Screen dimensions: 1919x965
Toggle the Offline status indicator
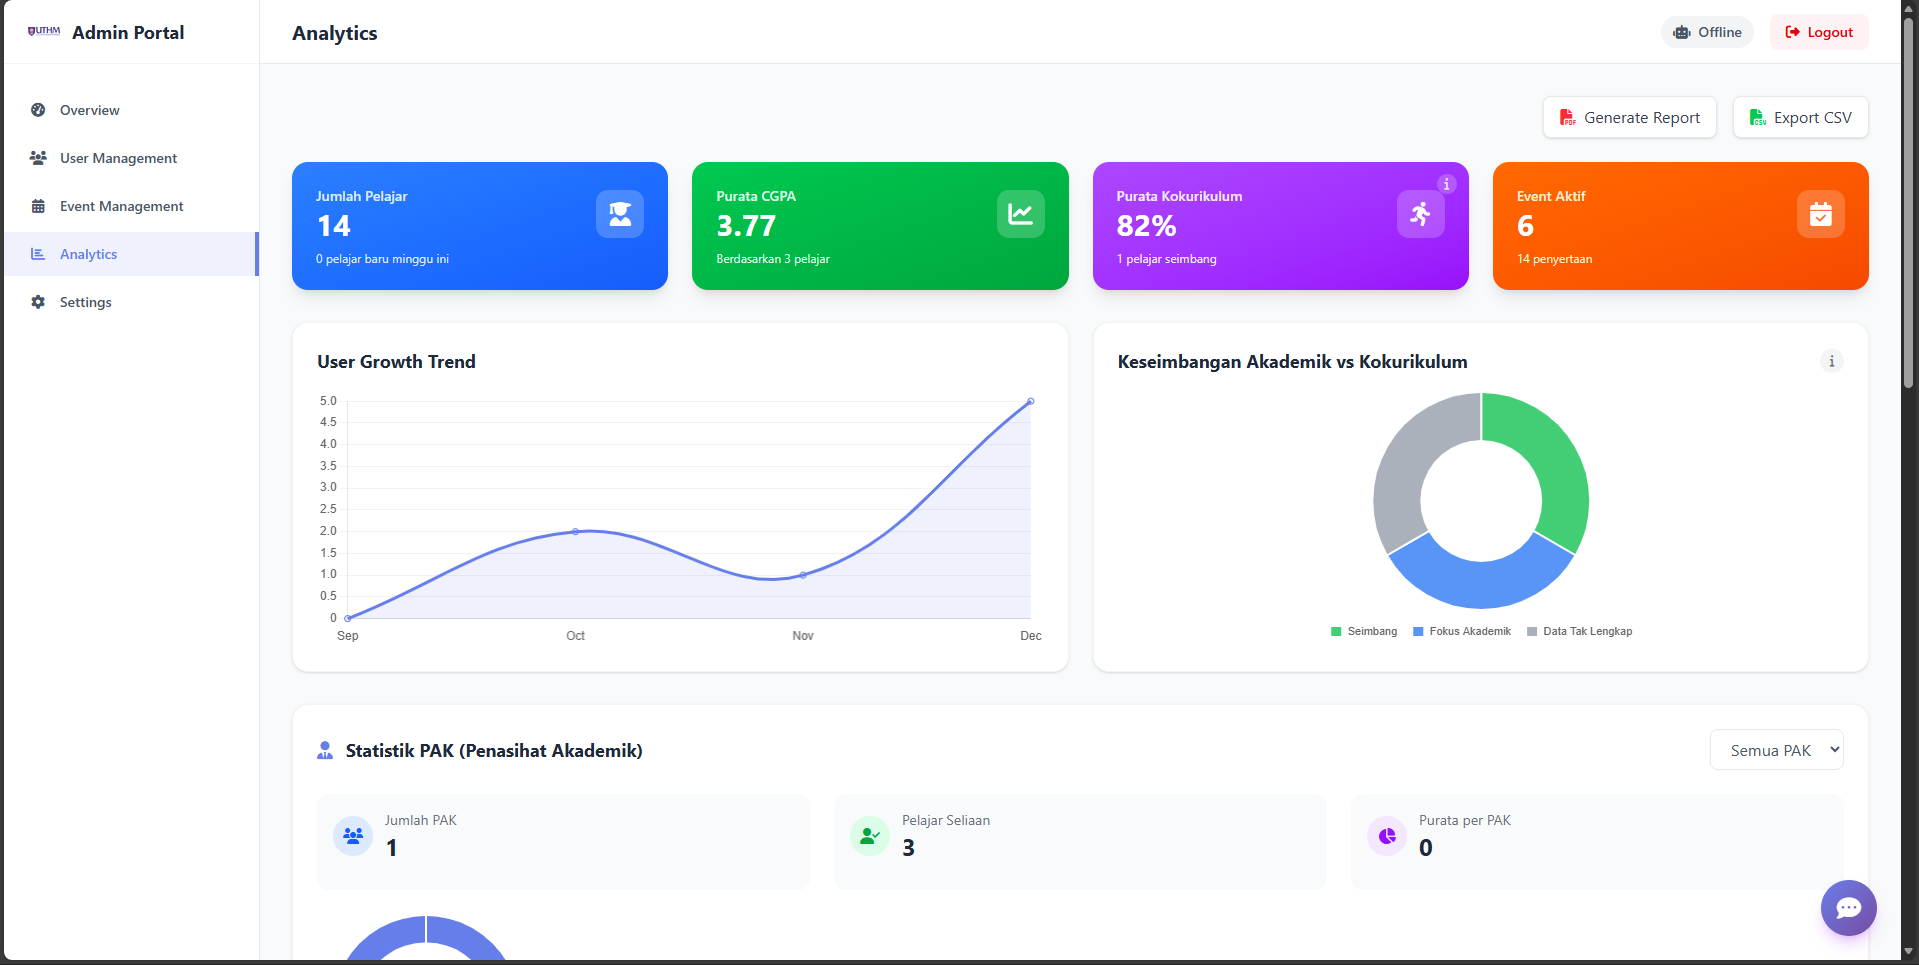click(x=1707, y=31)
